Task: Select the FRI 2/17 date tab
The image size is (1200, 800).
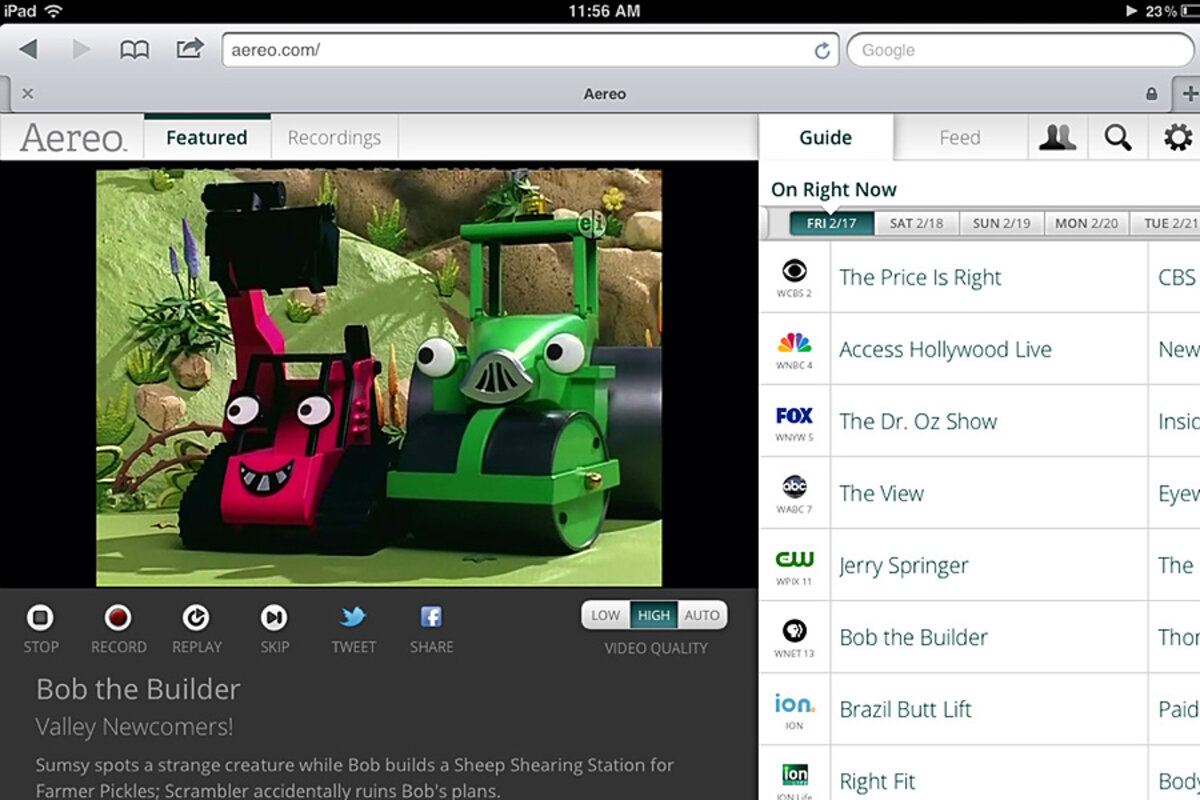Action: click(x=832, y=223)
